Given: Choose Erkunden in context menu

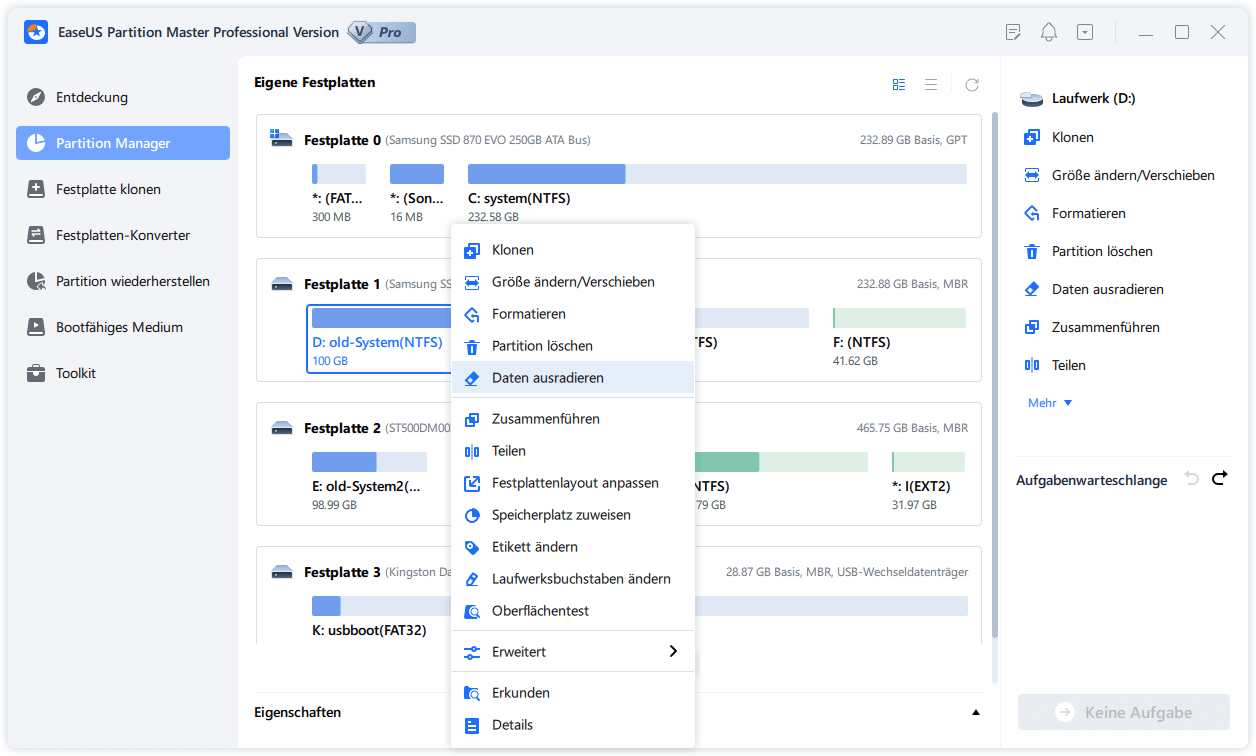Looking at the screenshot, I should [x=573, y=693].
